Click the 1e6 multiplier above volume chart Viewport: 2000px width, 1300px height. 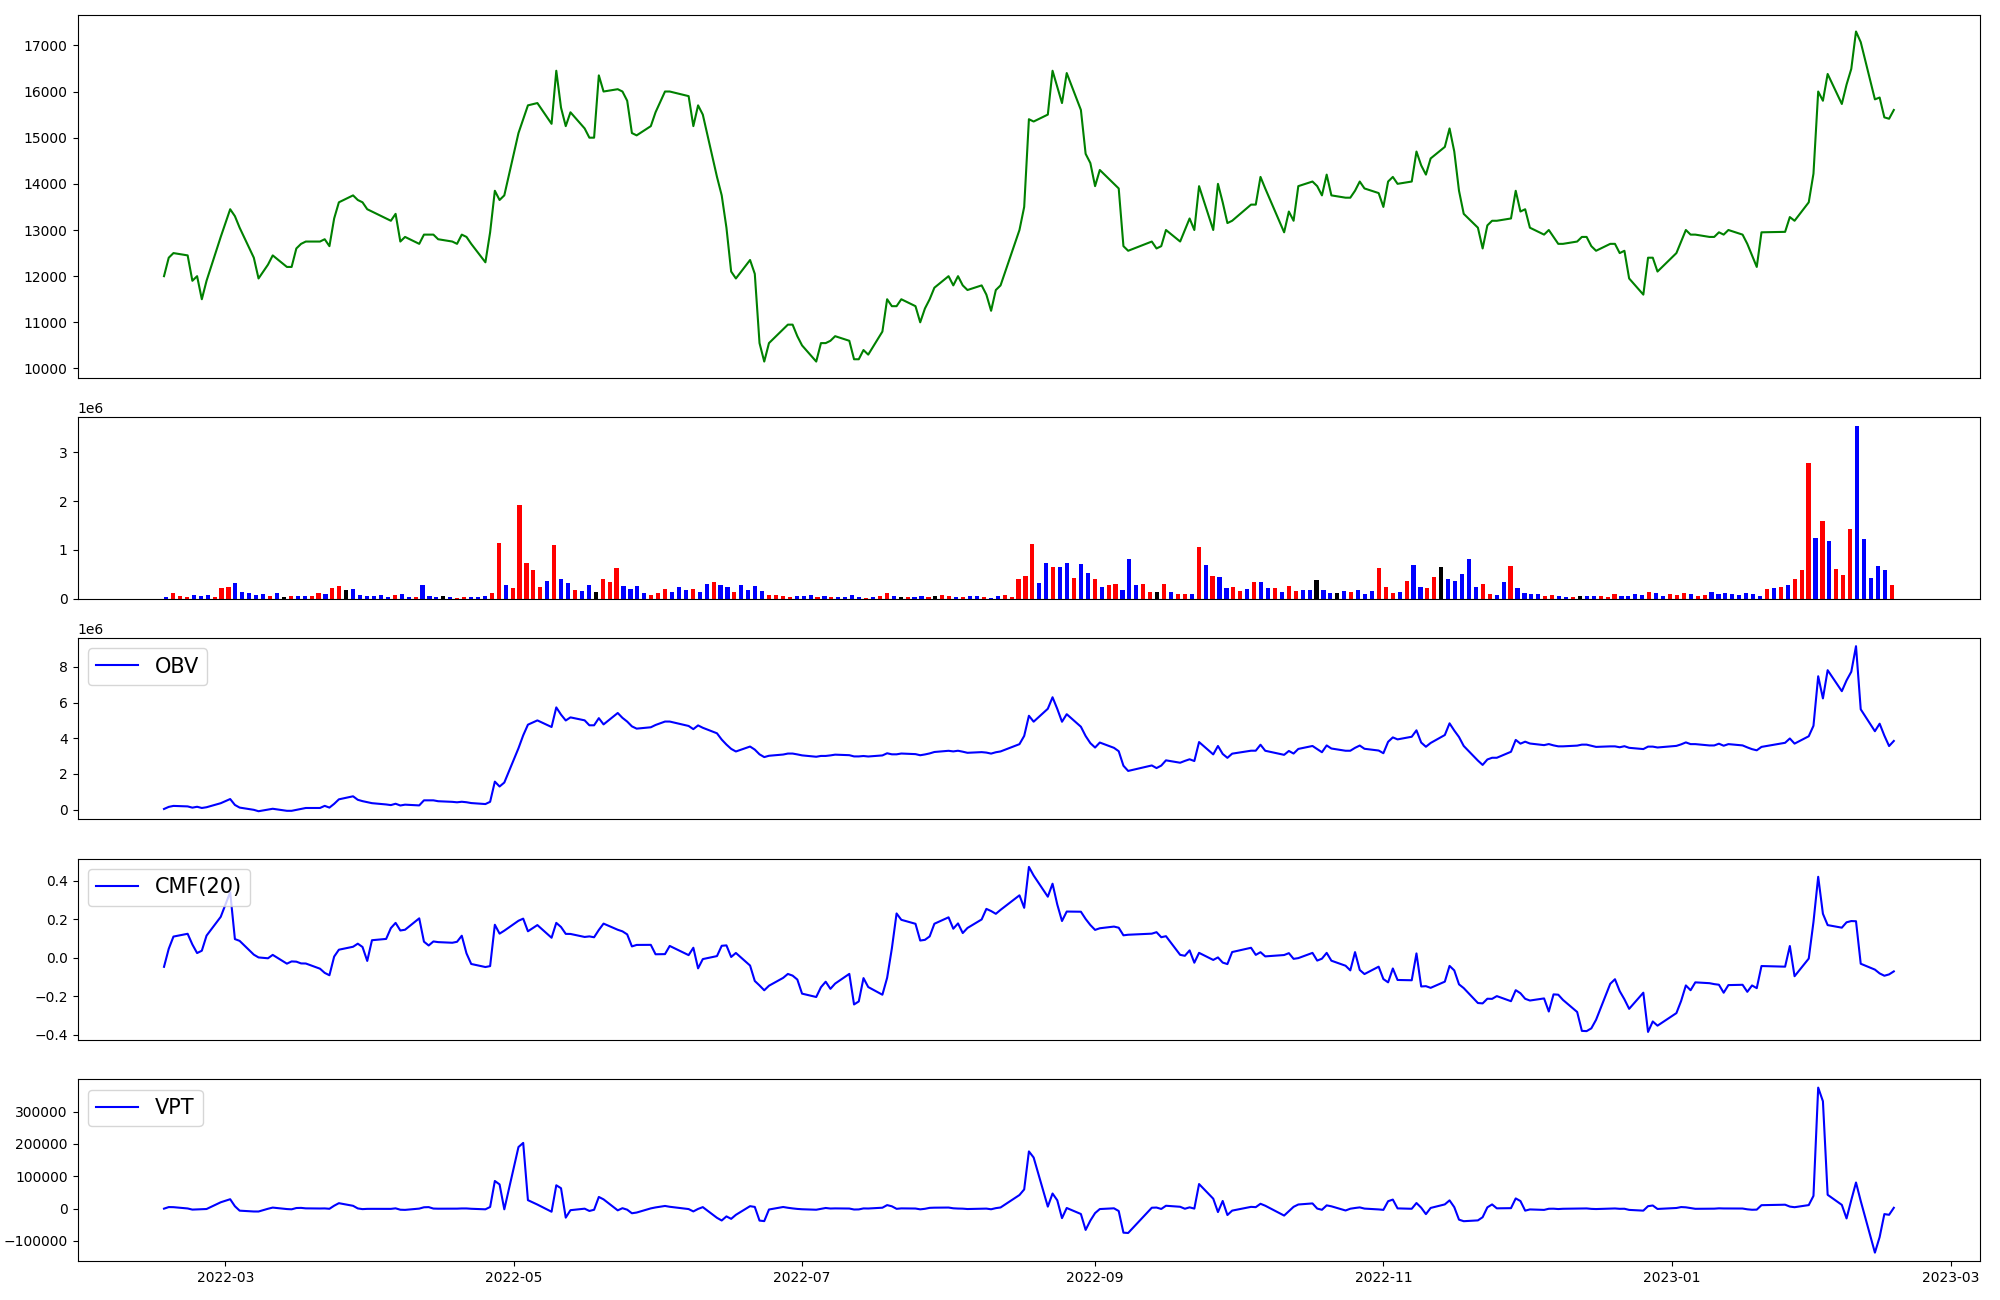click(91, 408)
